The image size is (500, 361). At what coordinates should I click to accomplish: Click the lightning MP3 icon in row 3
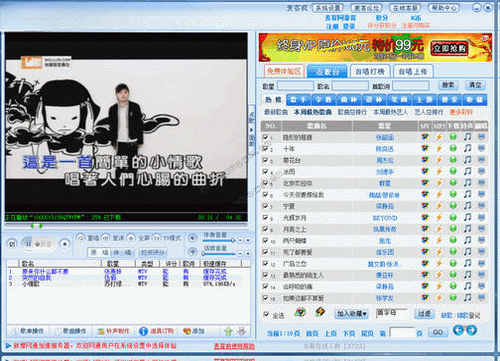439,160
